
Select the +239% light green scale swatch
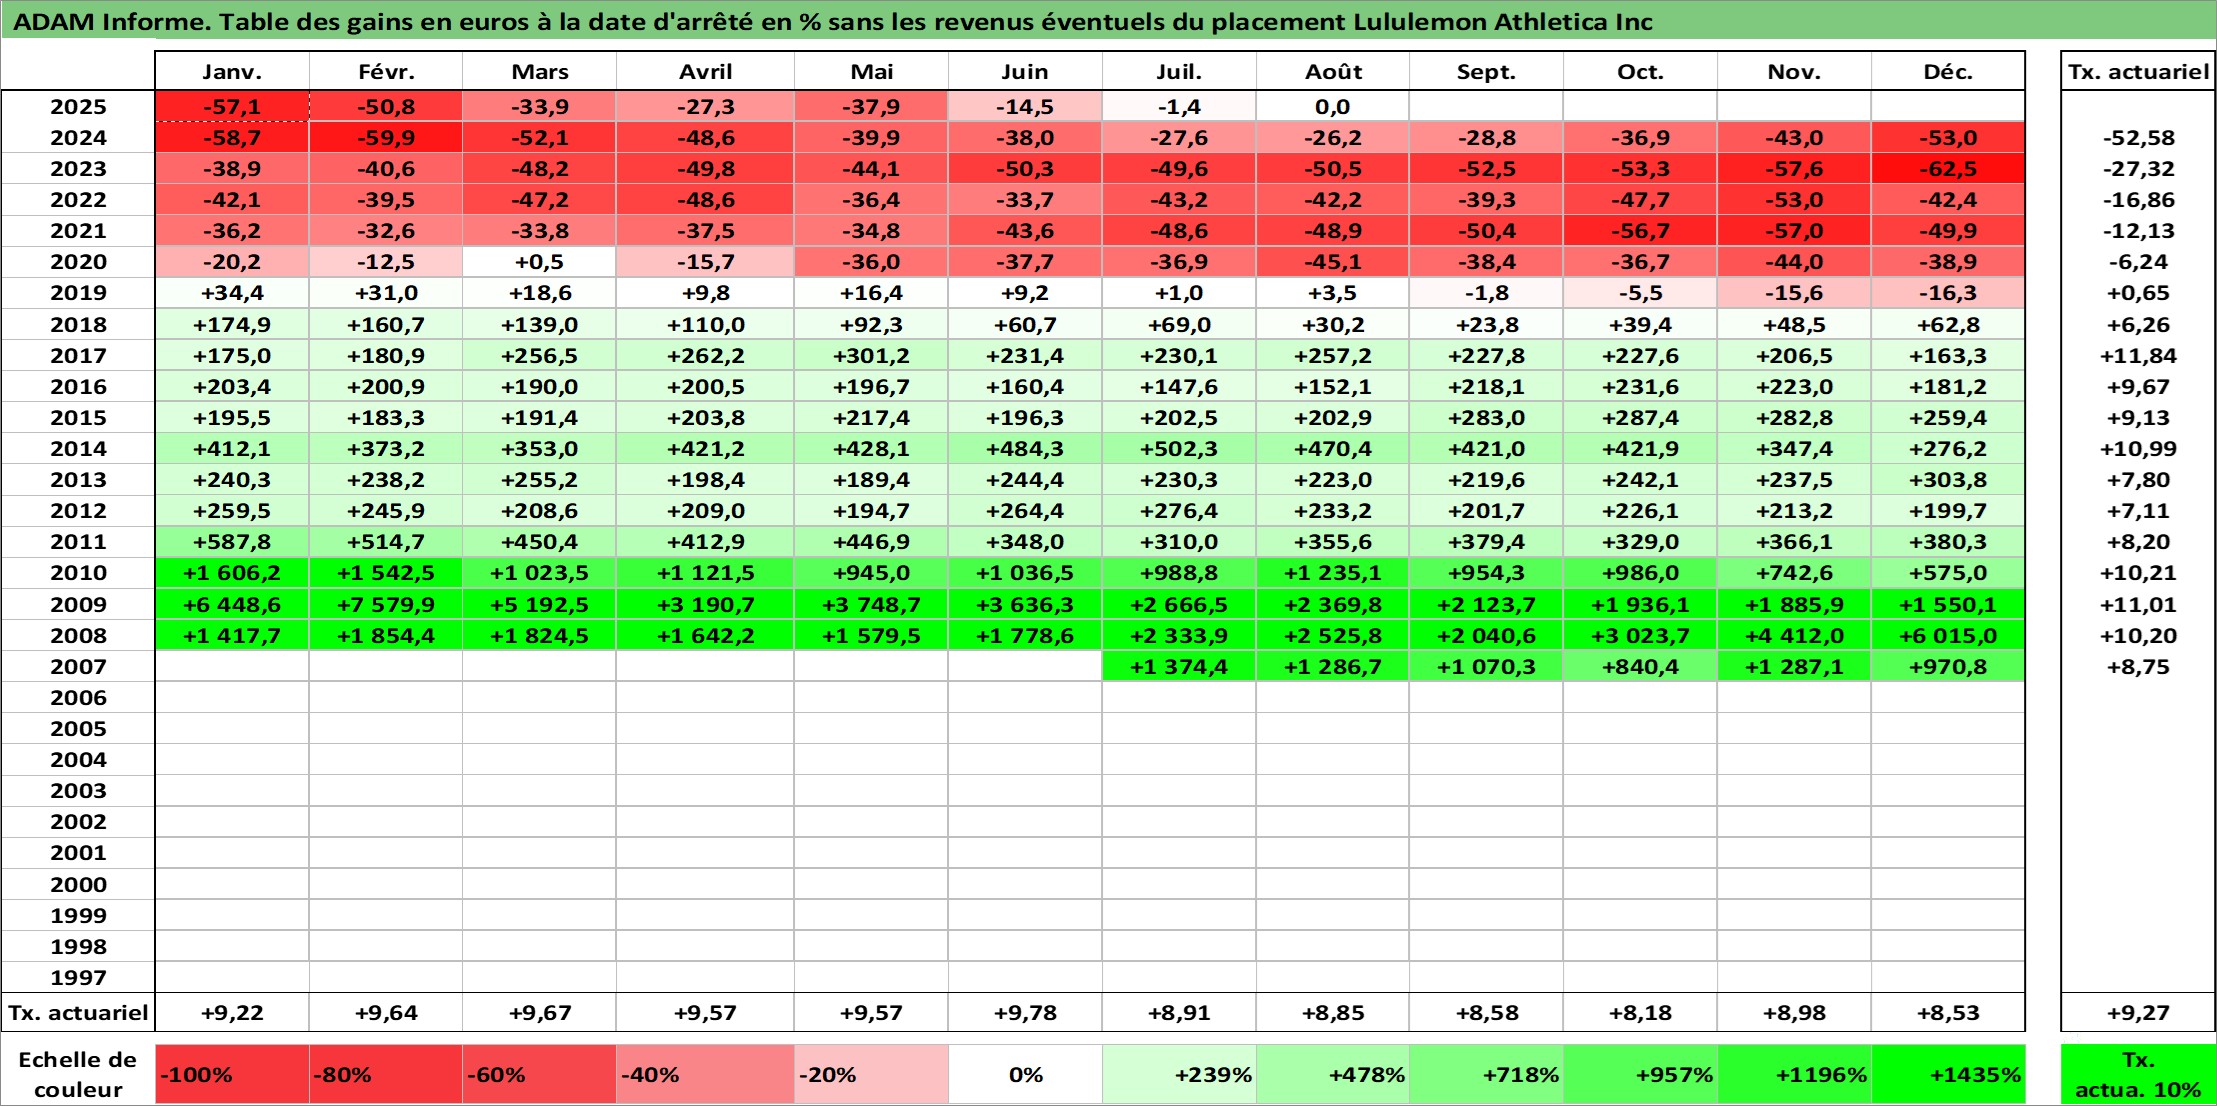tap(1179, 1074)
